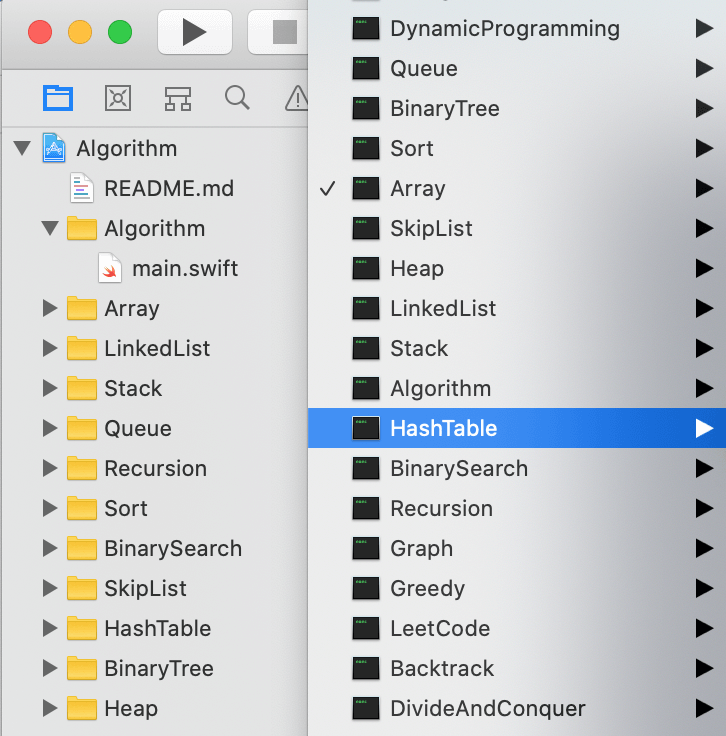Open the Project navigator folder icon

(58, 98)
